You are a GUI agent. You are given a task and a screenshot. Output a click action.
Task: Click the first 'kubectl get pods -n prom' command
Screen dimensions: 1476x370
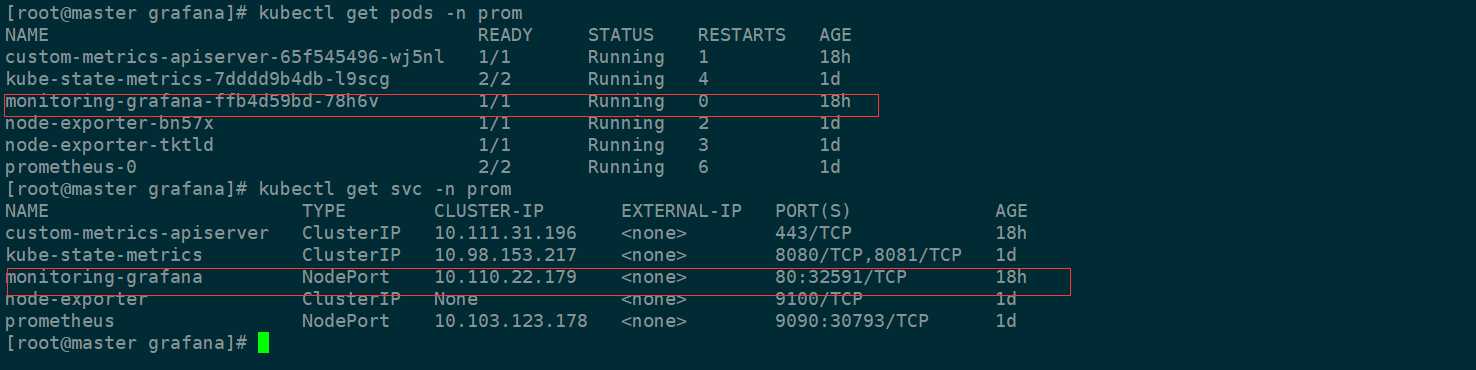point(390,13)
